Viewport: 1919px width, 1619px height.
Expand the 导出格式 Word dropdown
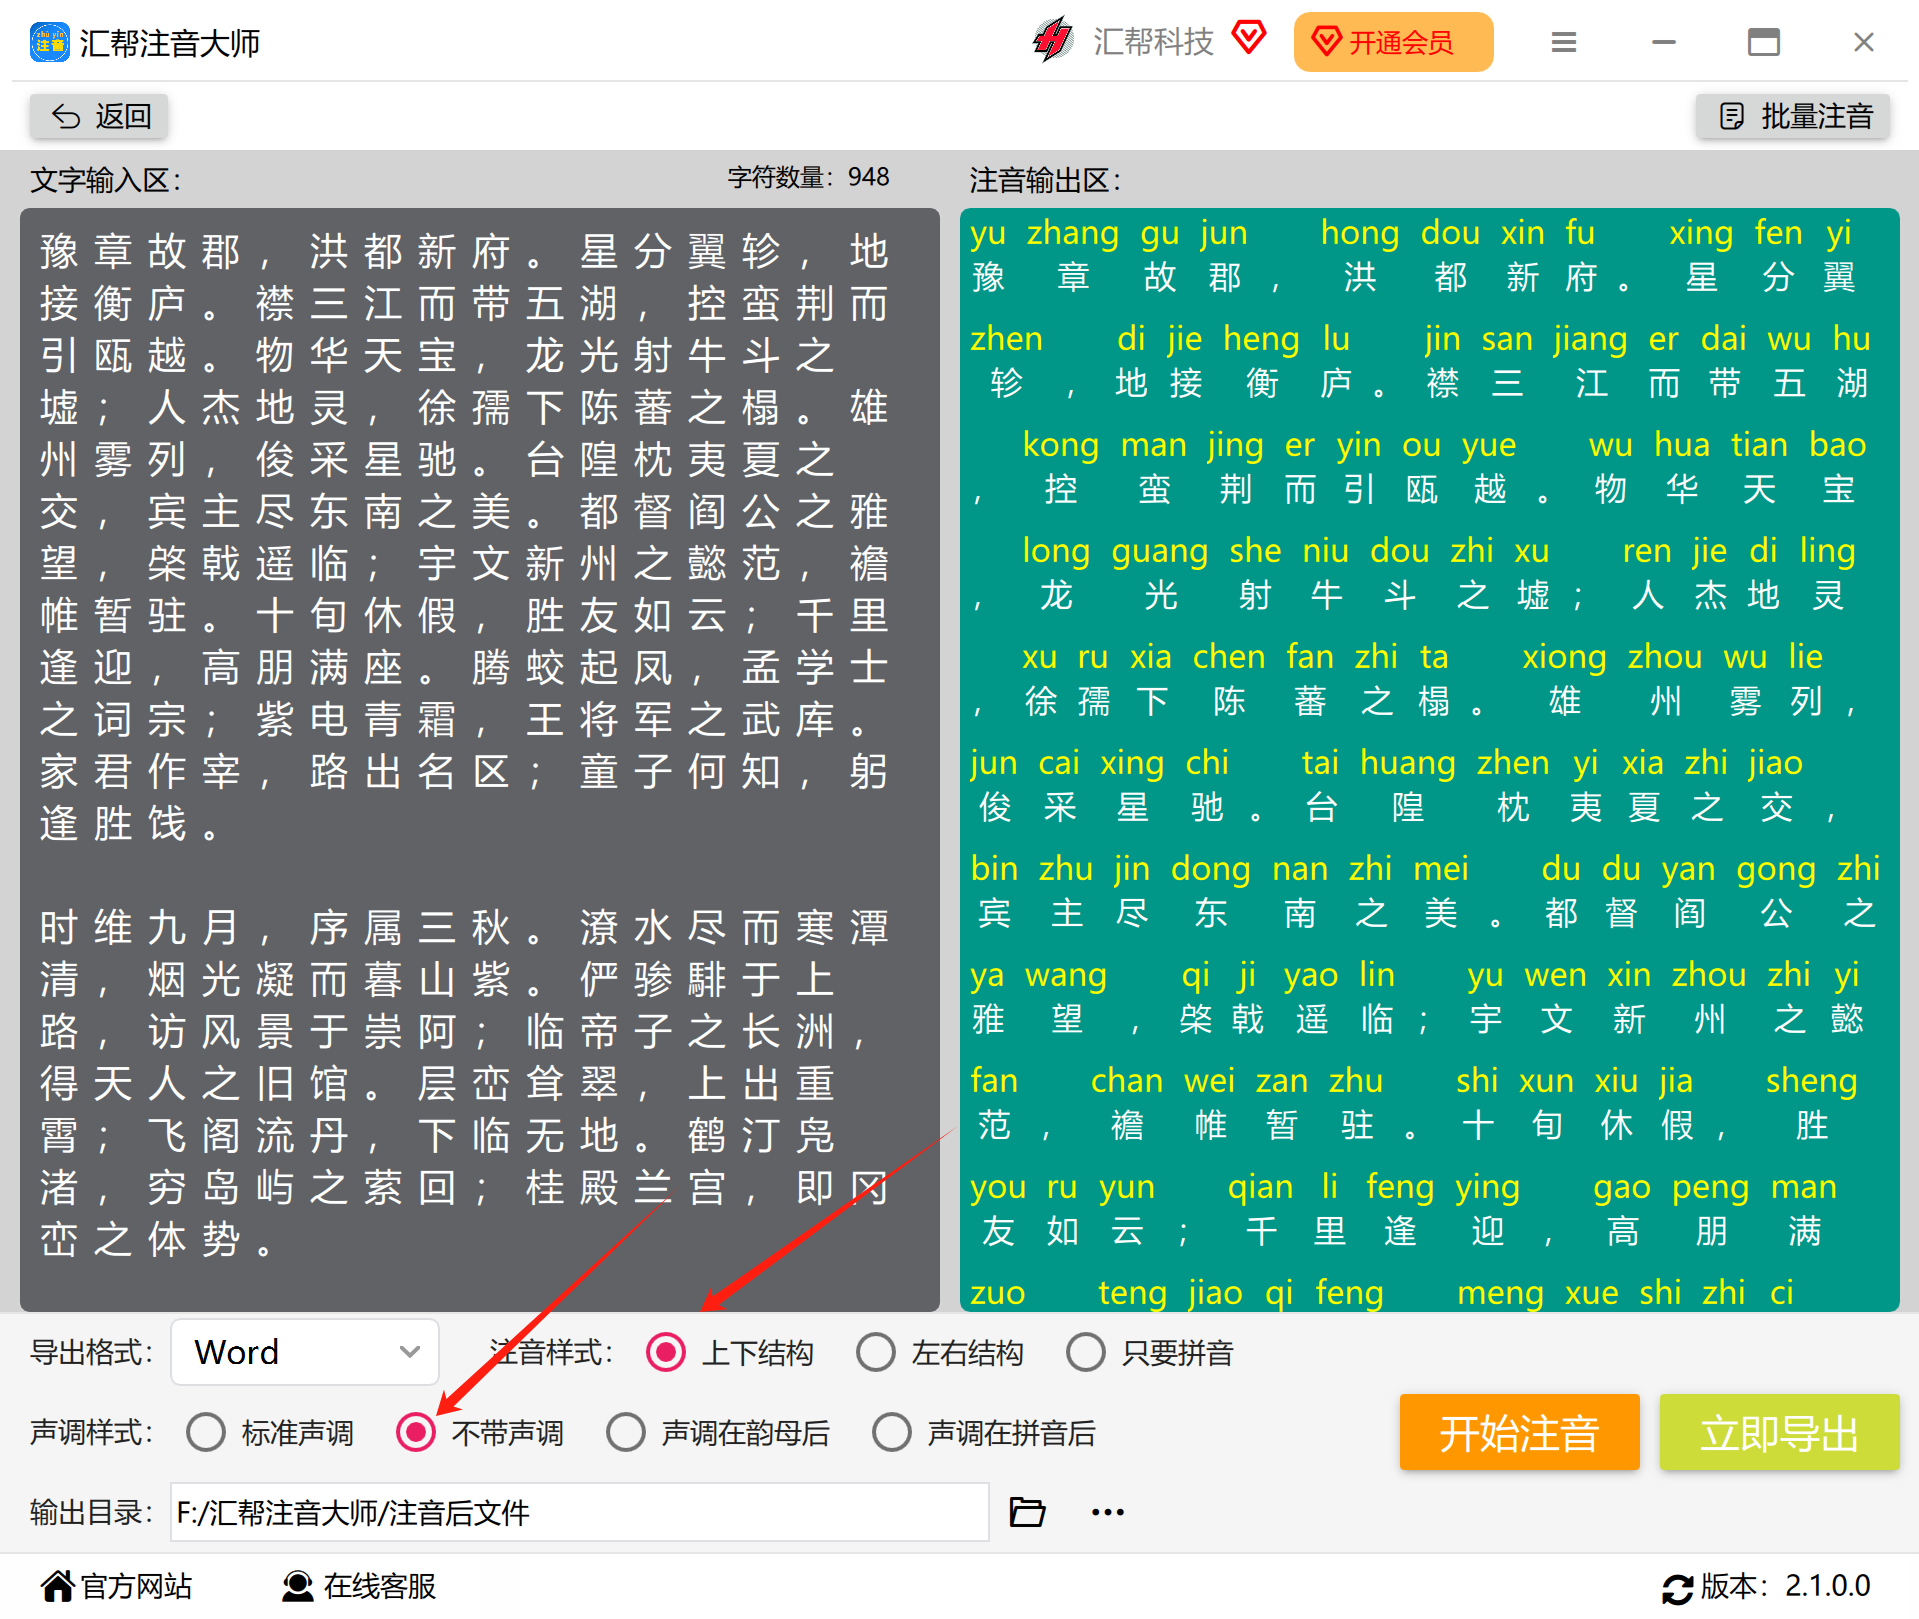[305, 1352]
